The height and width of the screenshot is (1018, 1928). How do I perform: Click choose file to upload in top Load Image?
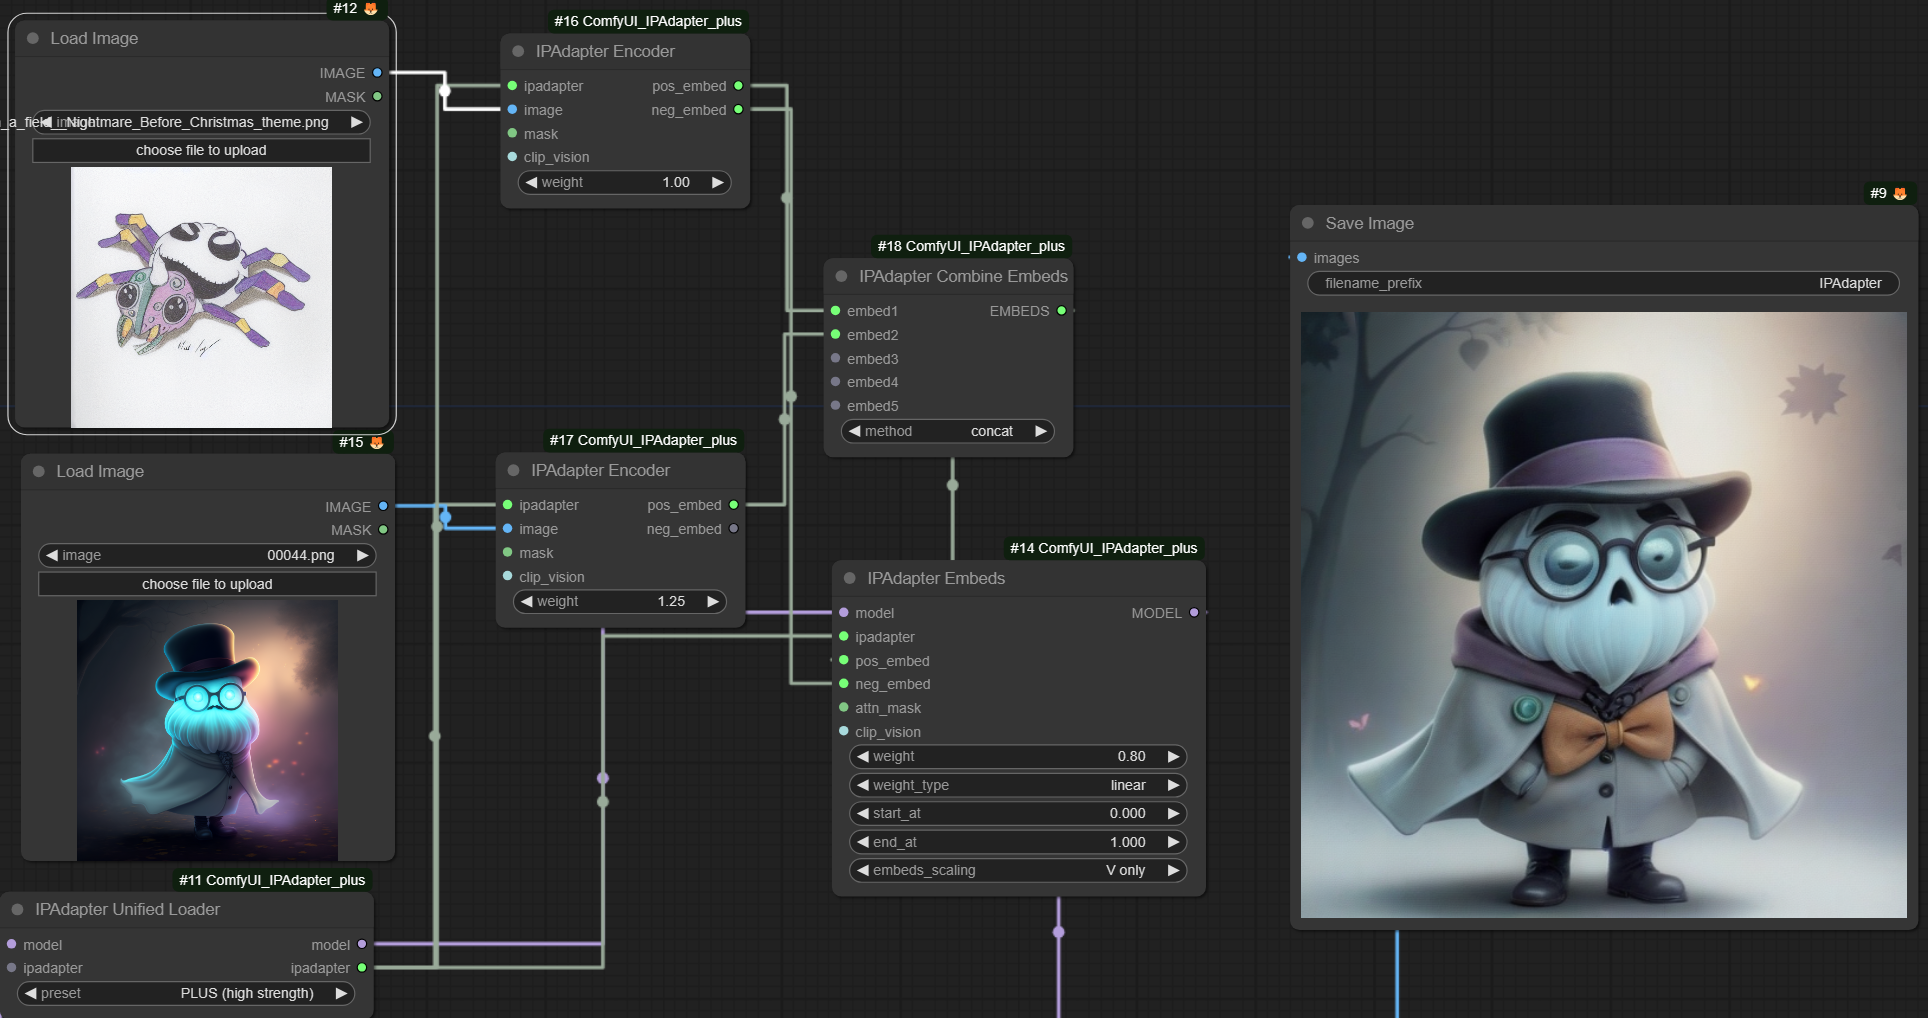[x=201, y=150]
